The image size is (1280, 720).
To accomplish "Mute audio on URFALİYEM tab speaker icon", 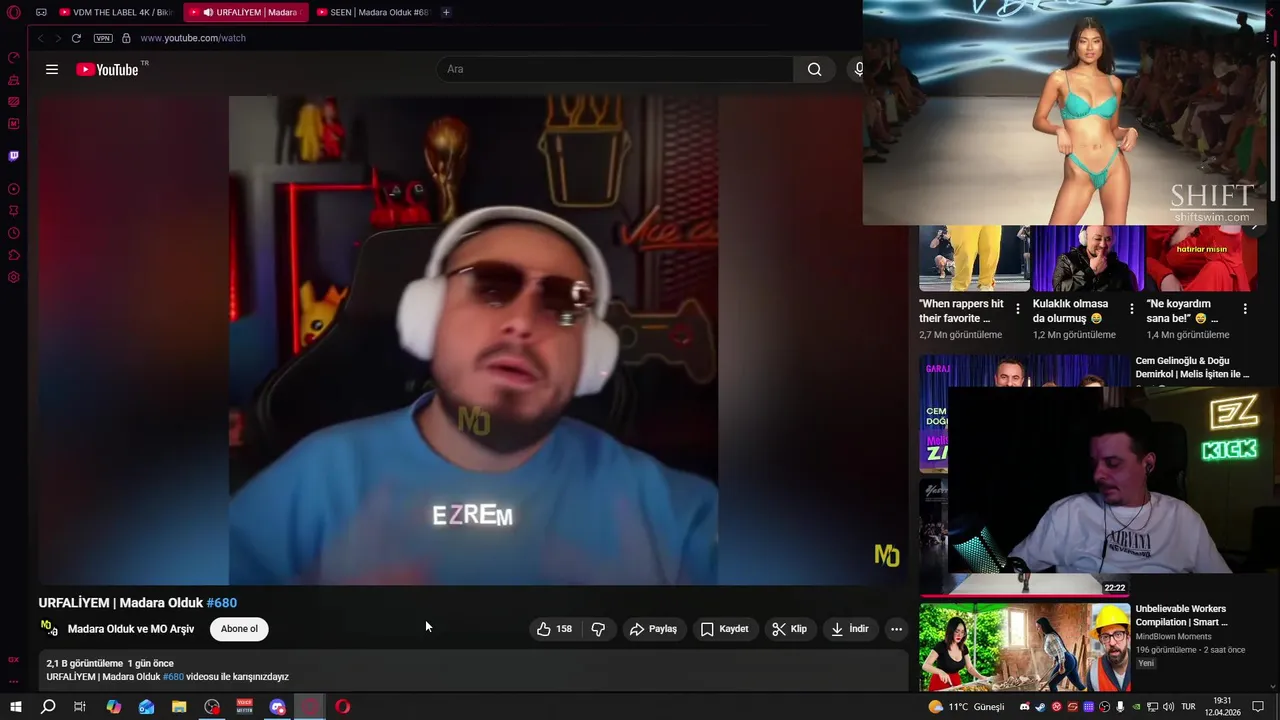I will [x=208, y=12].
